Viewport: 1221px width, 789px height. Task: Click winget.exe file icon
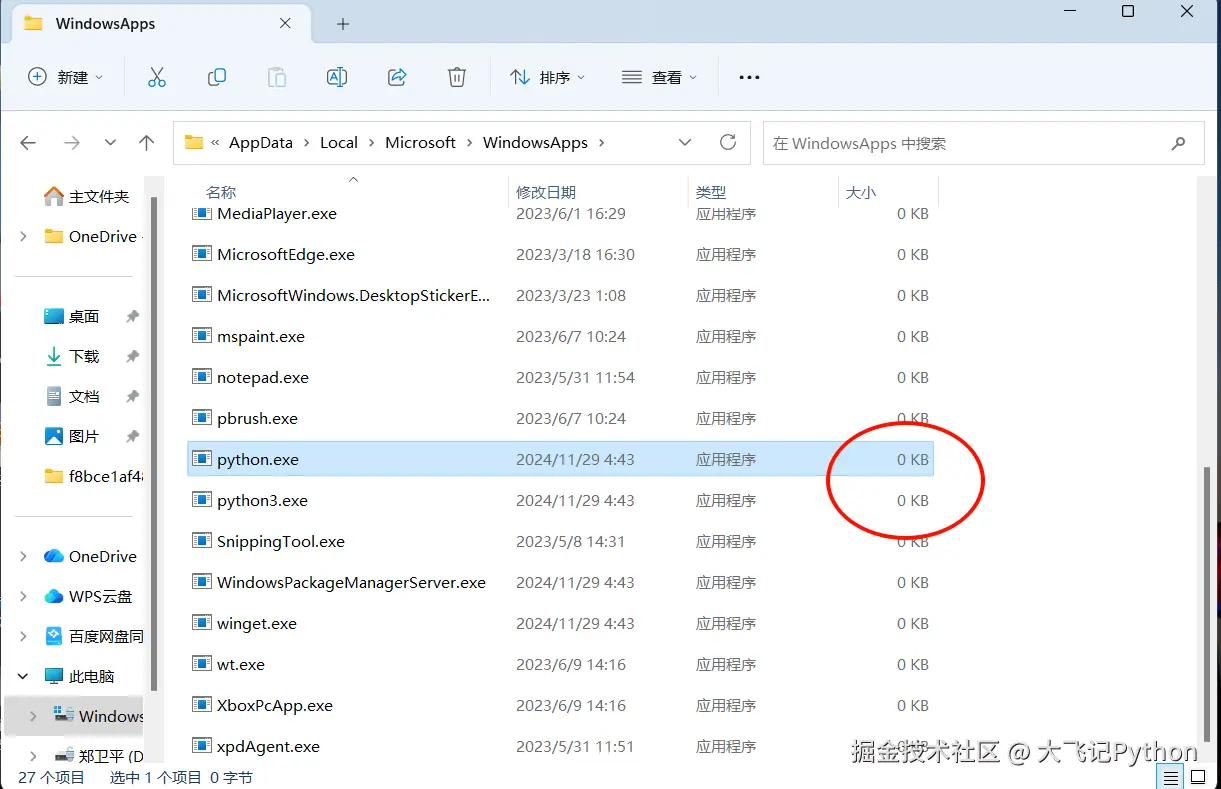pos(201,623)
